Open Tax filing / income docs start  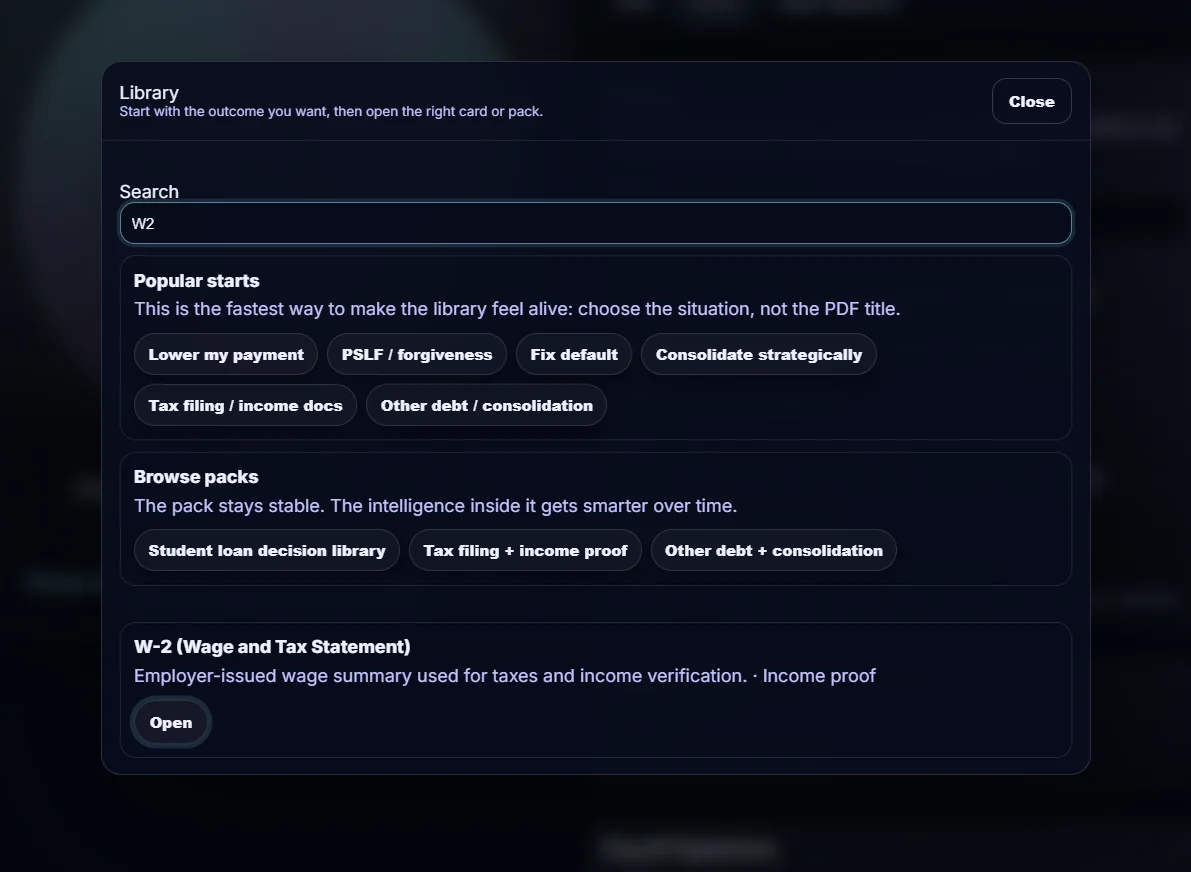[245, 406]
